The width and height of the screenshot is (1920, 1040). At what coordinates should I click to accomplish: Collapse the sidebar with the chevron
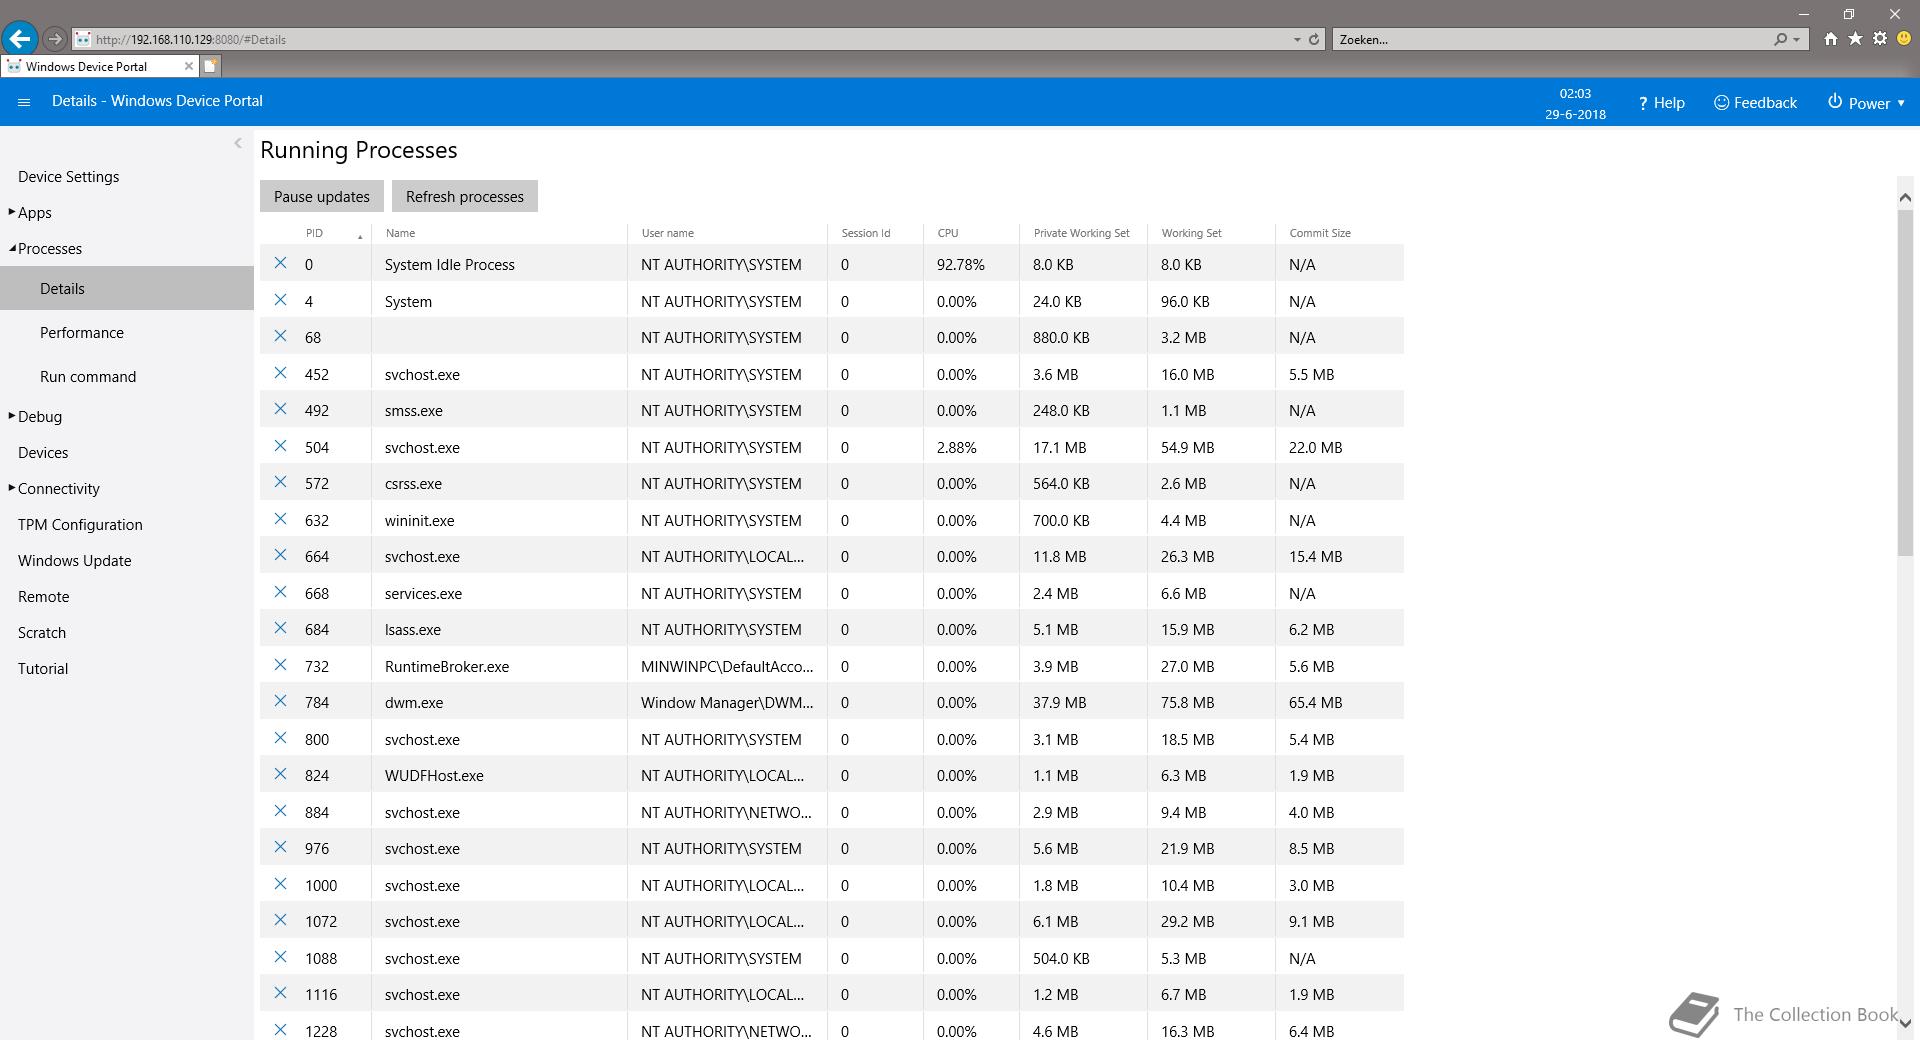[238, 143]
